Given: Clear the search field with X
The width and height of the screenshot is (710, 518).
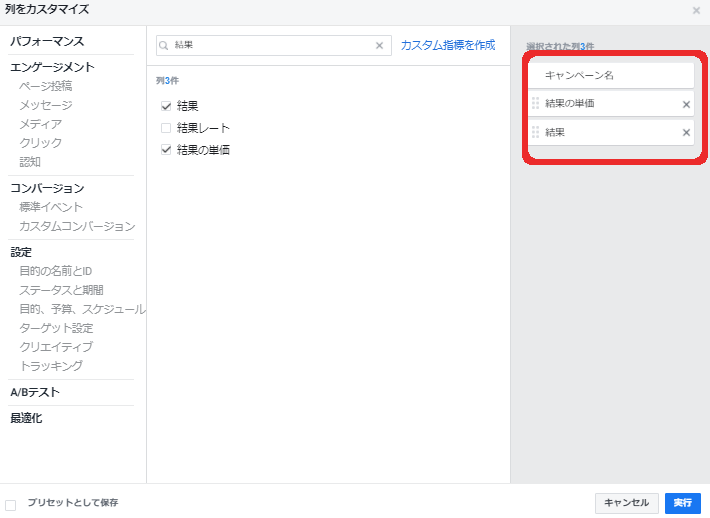Looking at the screenshot, I should coord(379,45).
